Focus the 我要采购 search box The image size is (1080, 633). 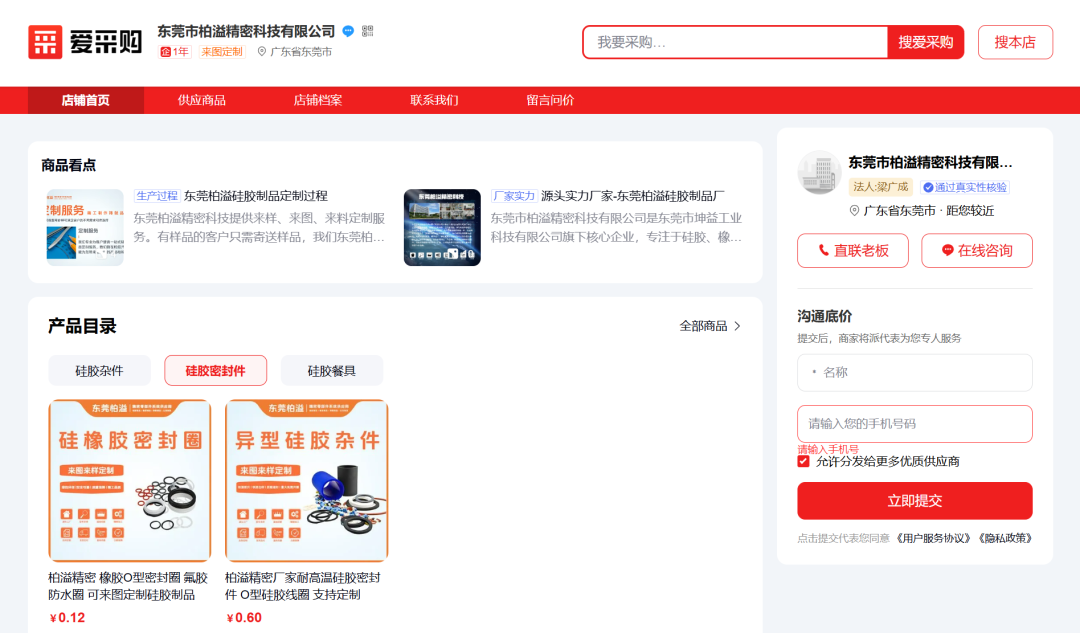coord(736,42)
